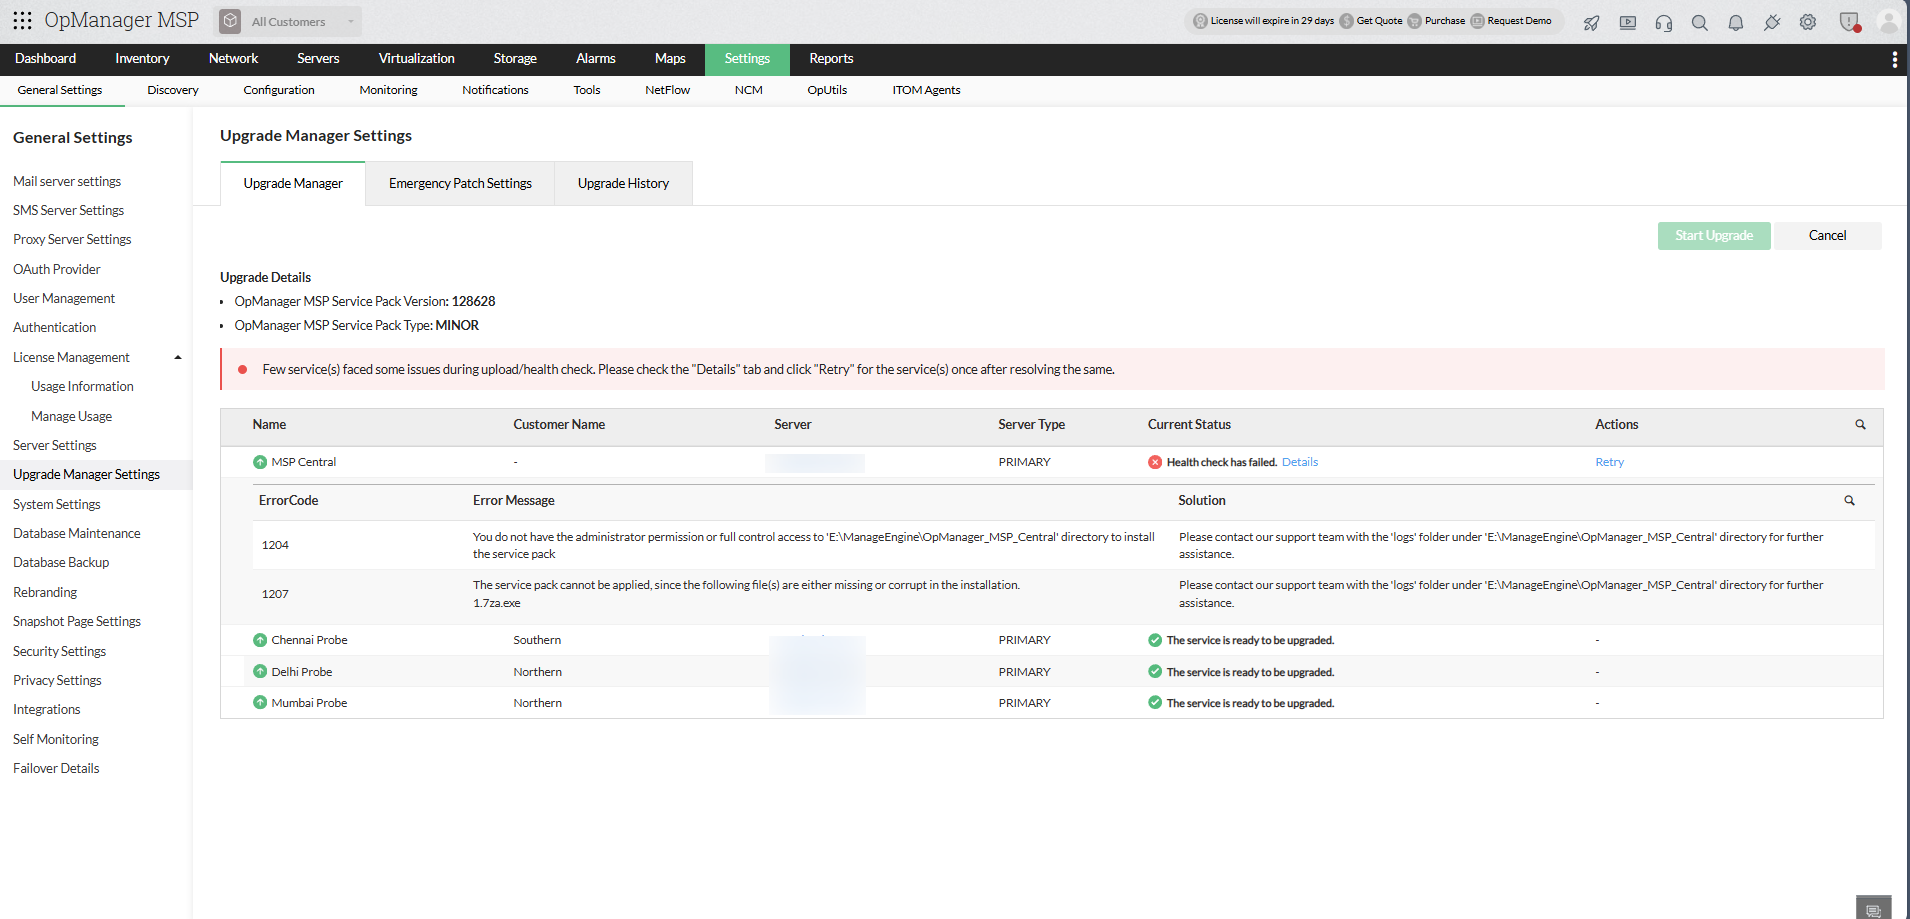Click the chat icon at bottom right corner
The width and height of the screenshot is (1910, 919).
(x=1874, y=909)
